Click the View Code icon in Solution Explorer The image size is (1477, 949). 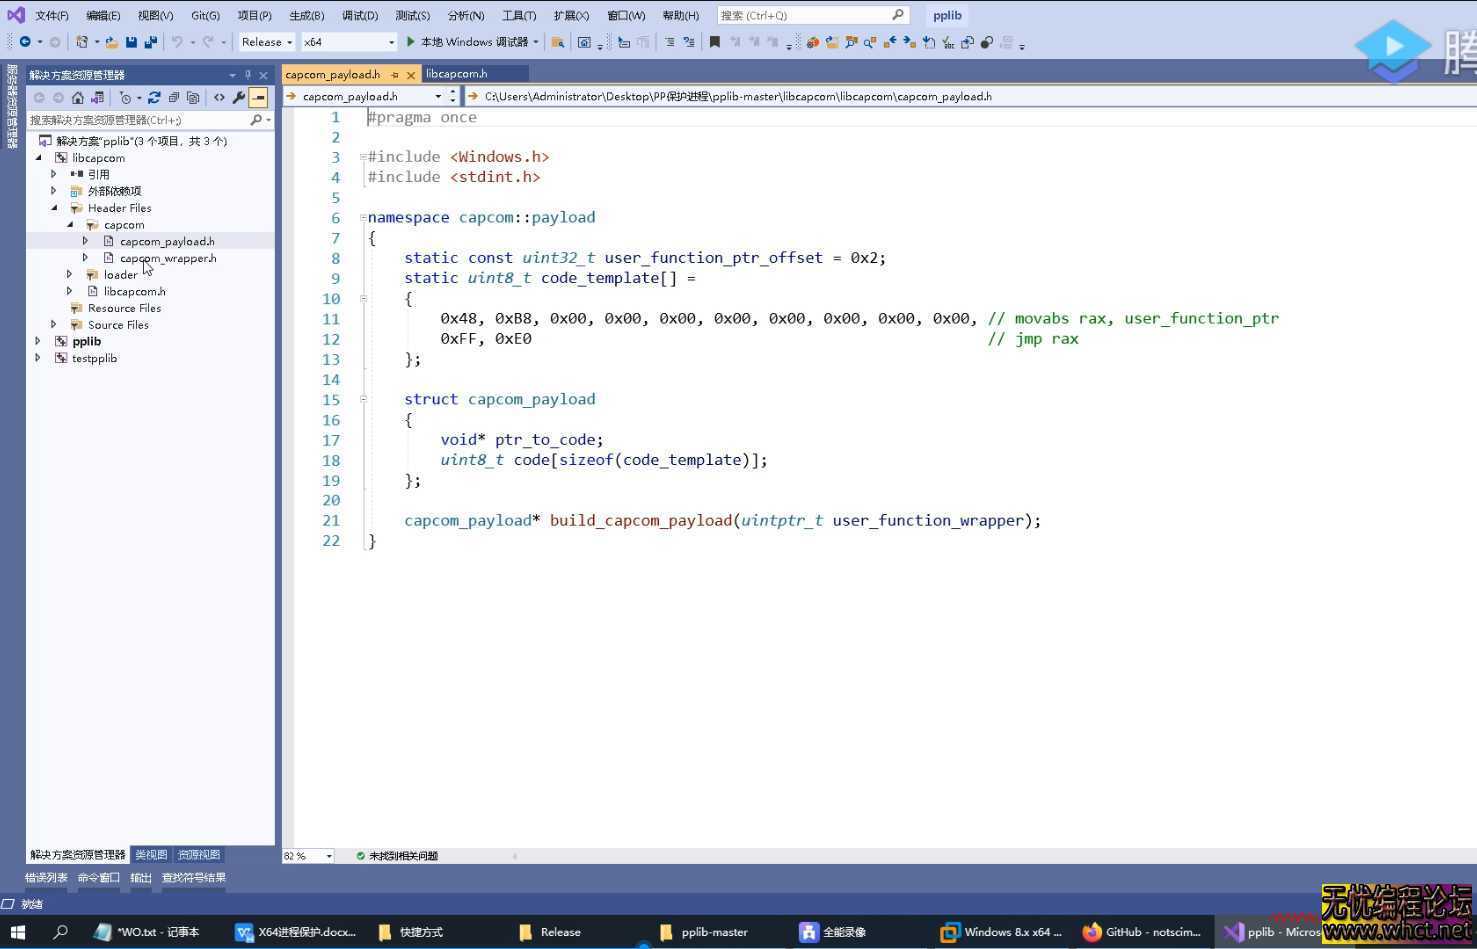click(219, 97)
